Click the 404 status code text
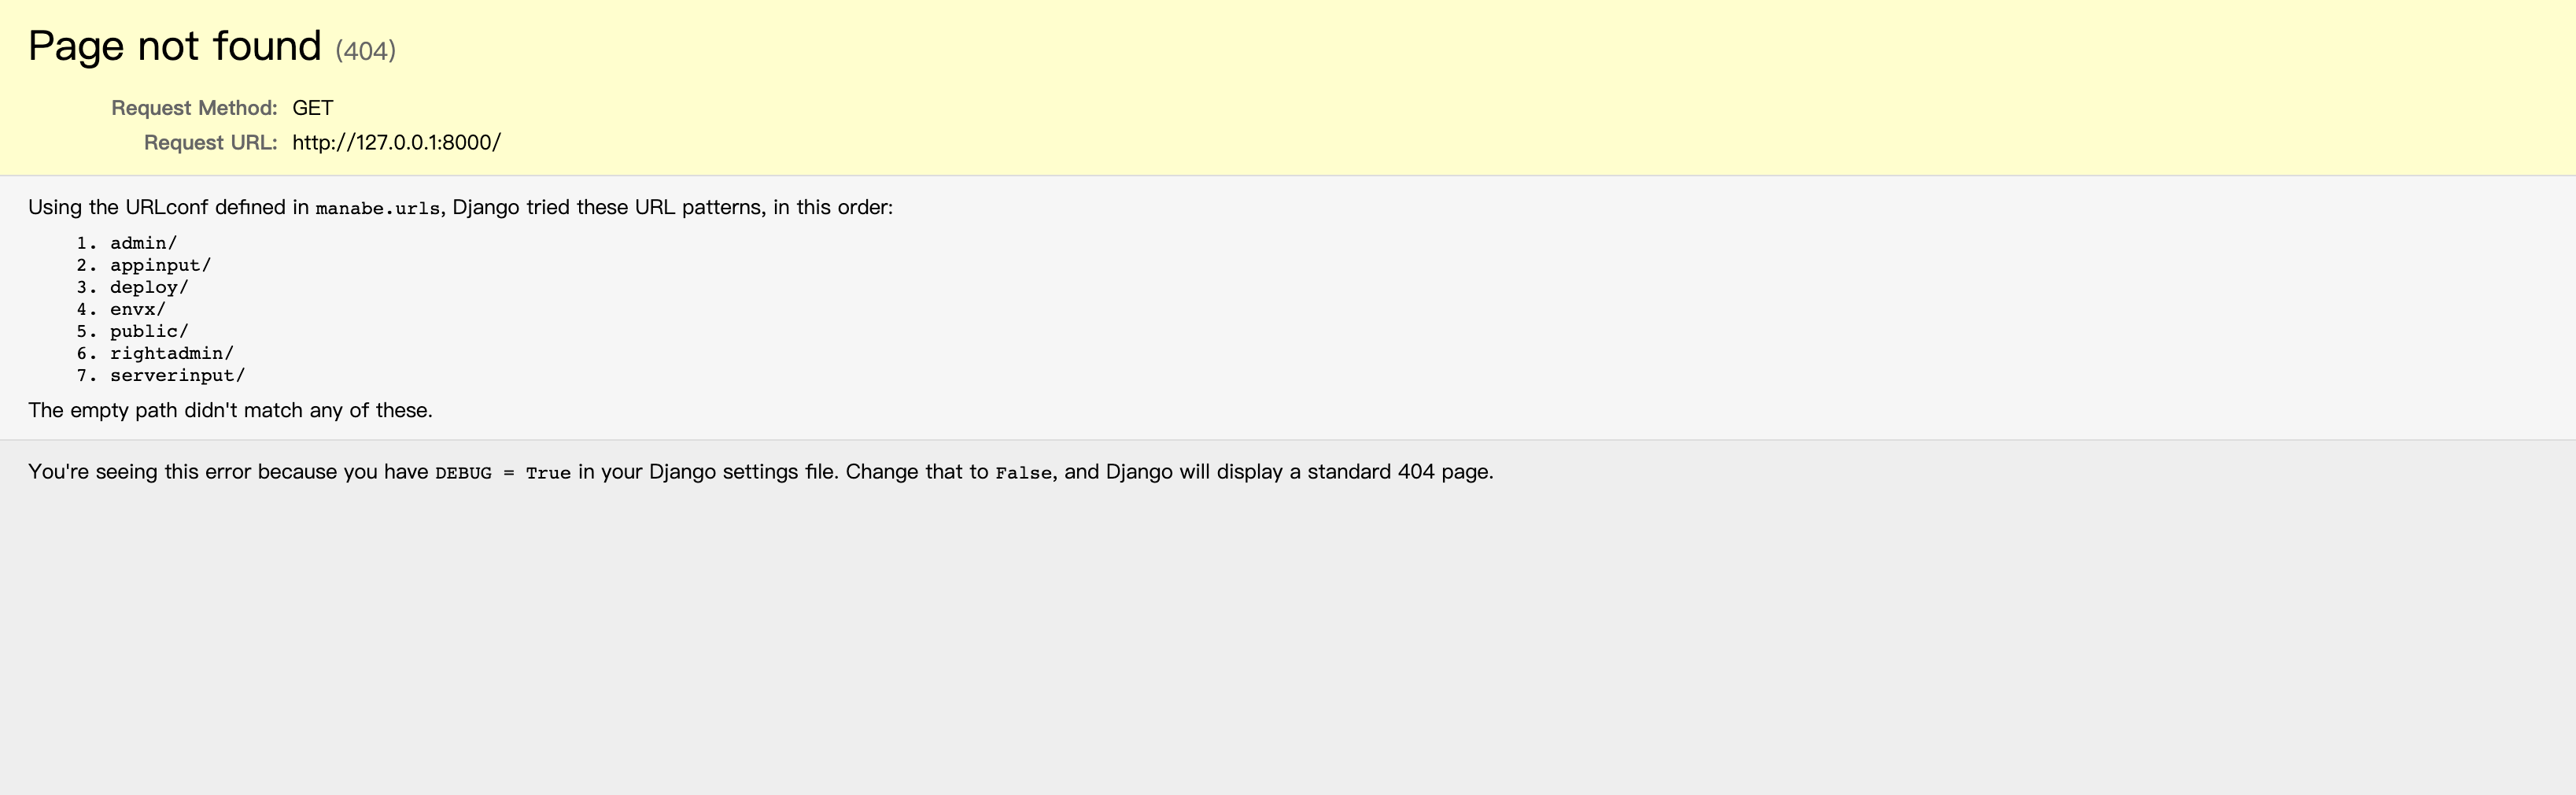 (366, 51)
